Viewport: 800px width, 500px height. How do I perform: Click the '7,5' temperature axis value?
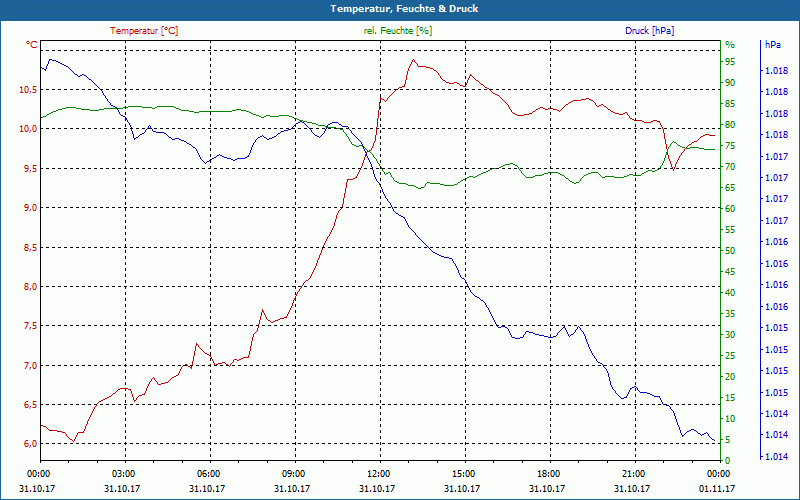[x=31, y=326]
